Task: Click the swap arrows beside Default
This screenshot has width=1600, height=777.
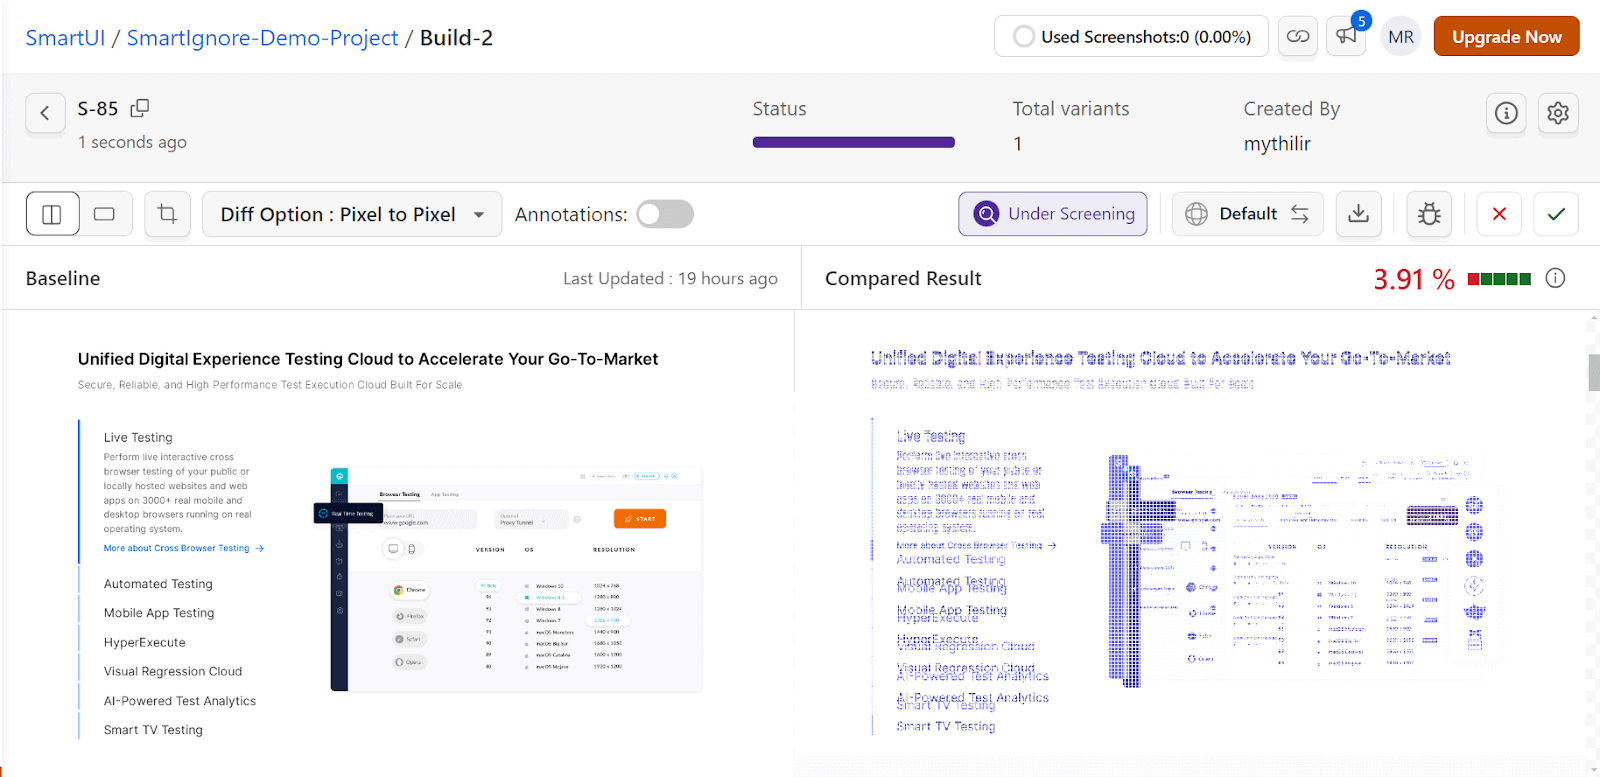Action: 1299,214
